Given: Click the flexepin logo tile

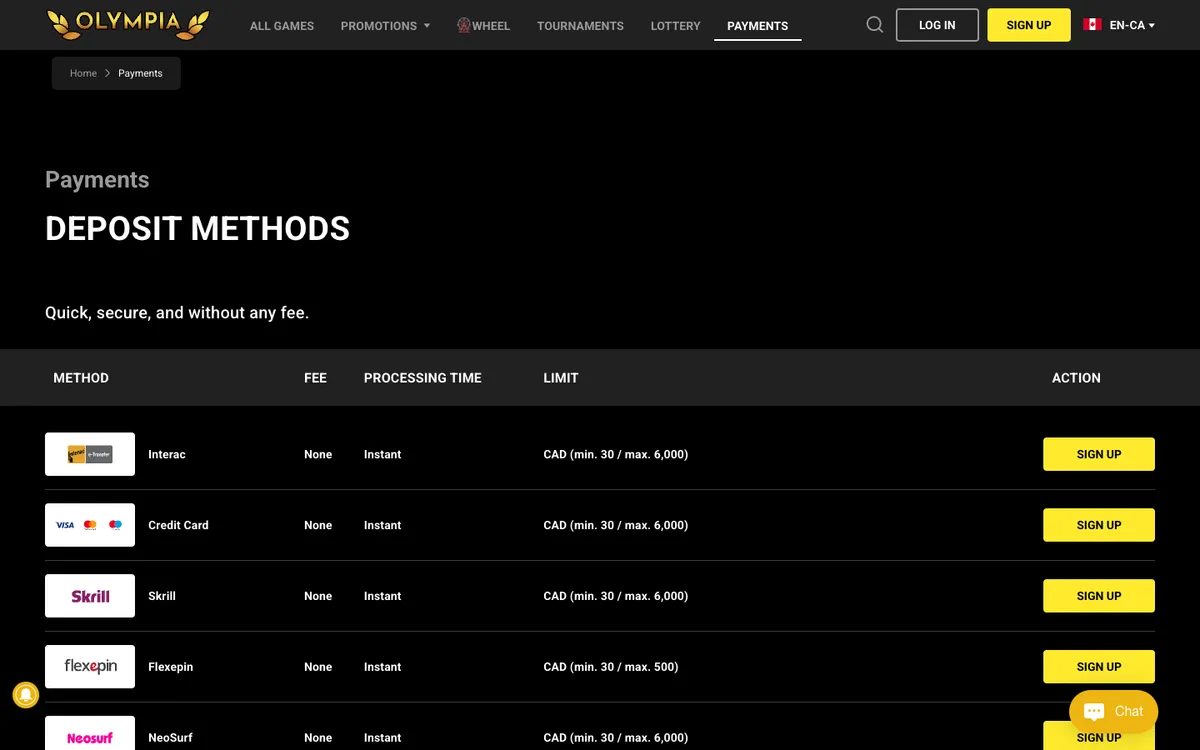Looking at the screenshot, I should coord(90,667).
